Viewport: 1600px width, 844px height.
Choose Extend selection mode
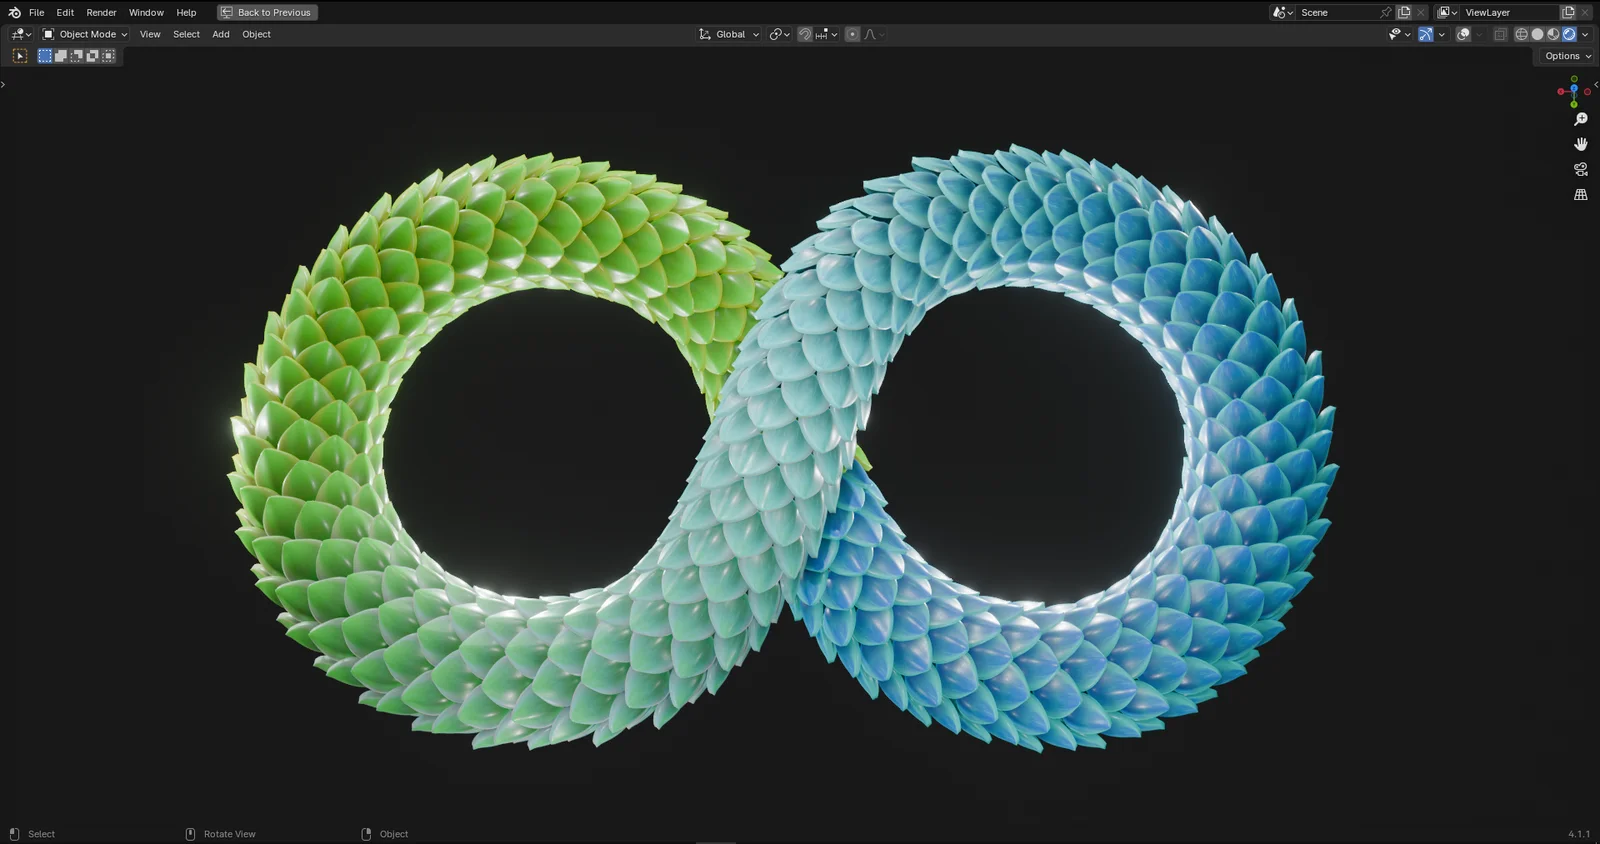pos(61,56)
